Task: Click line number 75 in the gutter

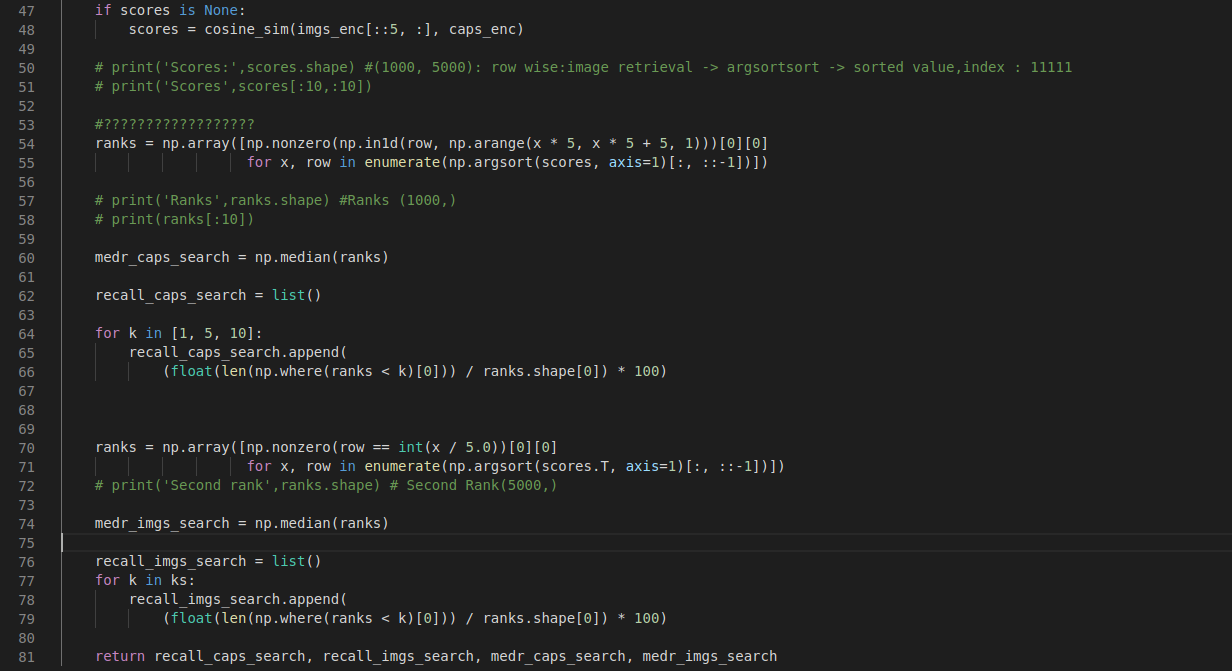Action: click(26, 542)
